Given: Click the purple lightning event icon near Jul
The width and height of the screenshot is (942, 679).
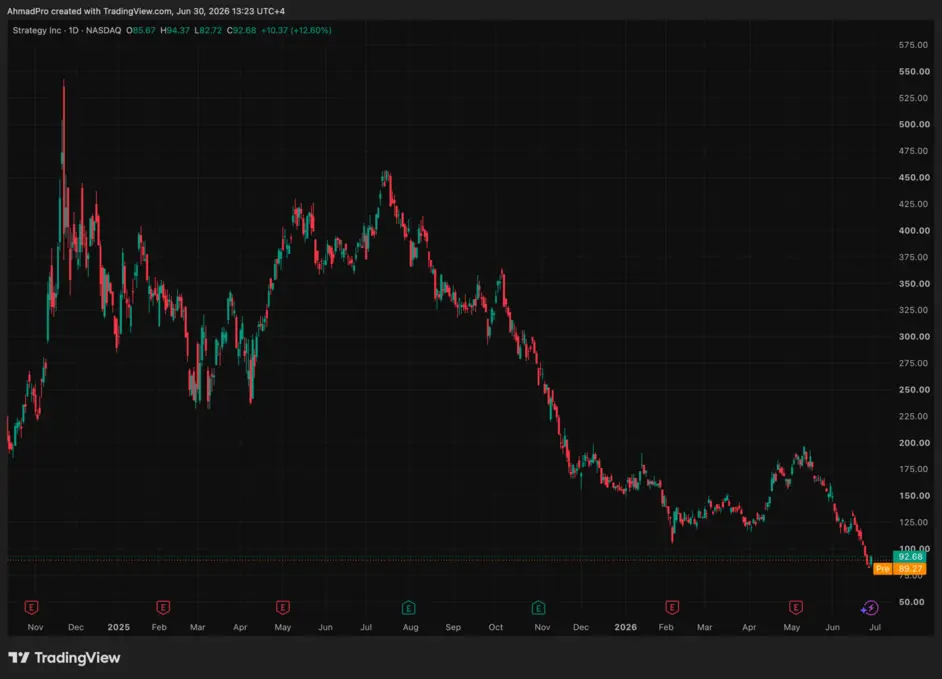Looking at the screenshot, I should coord(870,608).
